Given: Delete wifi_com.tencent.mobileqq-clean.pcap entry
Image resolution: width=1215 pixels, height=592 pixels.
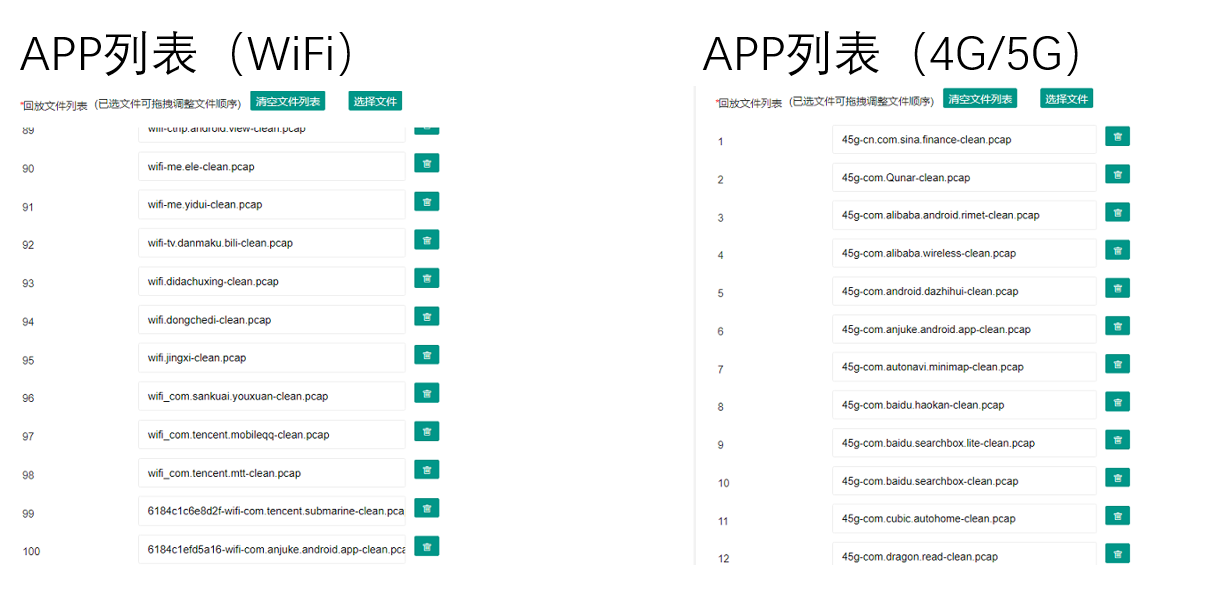Looking at the screenshot, I should tap(426, 432).
